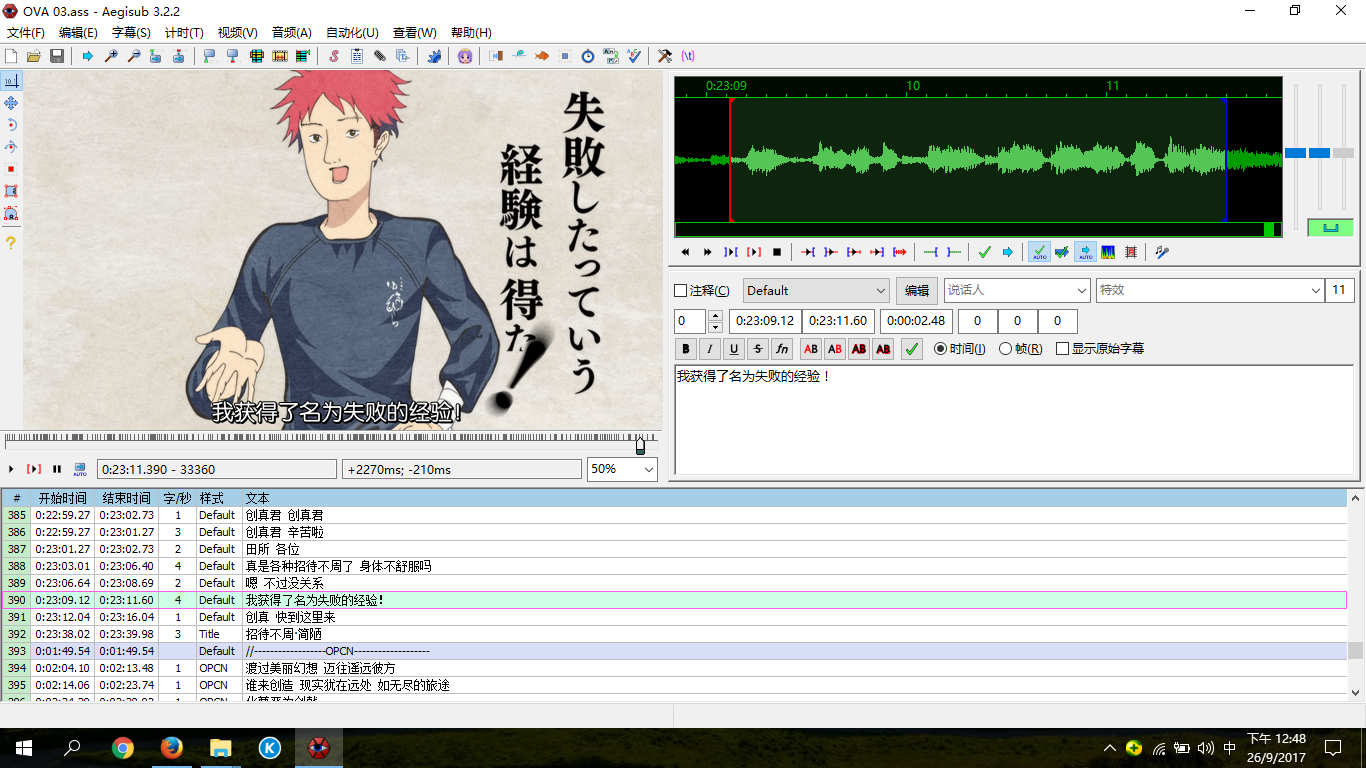This screenshot has height=768, width=1366.
Task: Select the rectangle clip tool
Action: (11, 191)
